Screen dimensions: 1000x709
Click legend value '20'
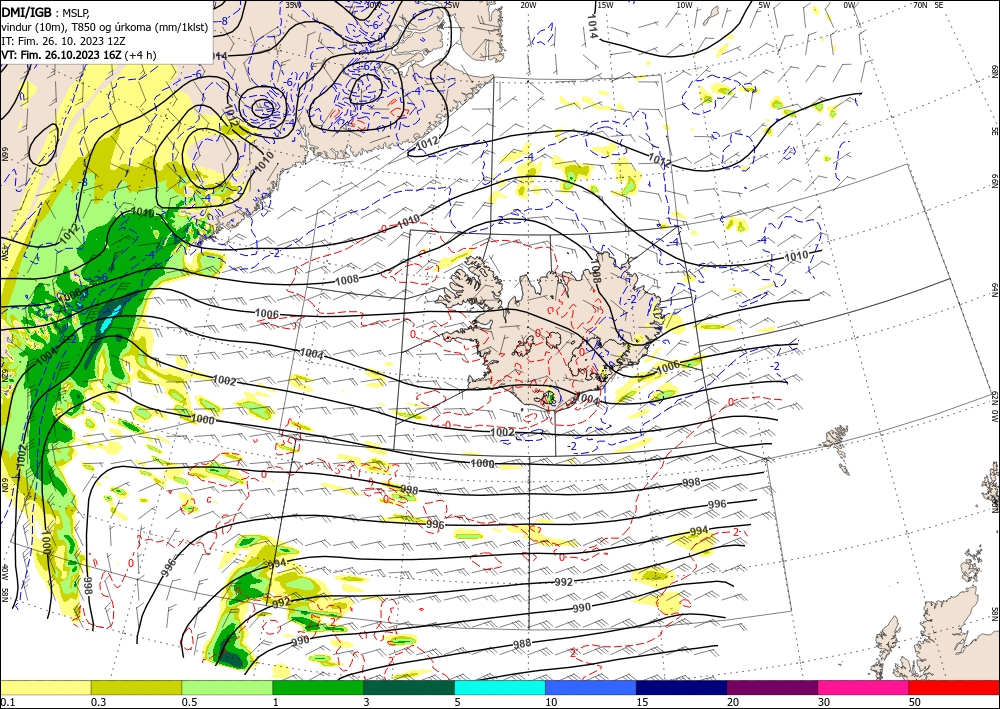733,702
